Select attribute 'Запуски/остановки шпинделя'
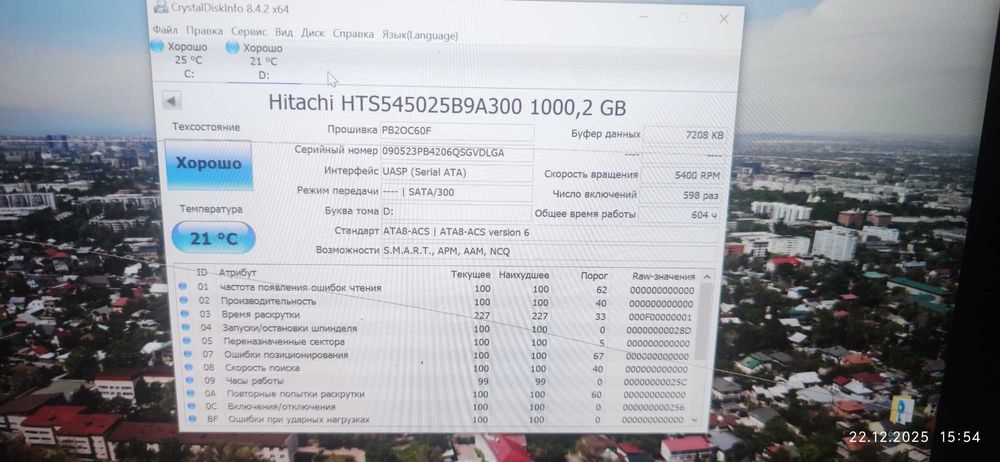This screenshot has height=462, width=1000. point(290,328)
